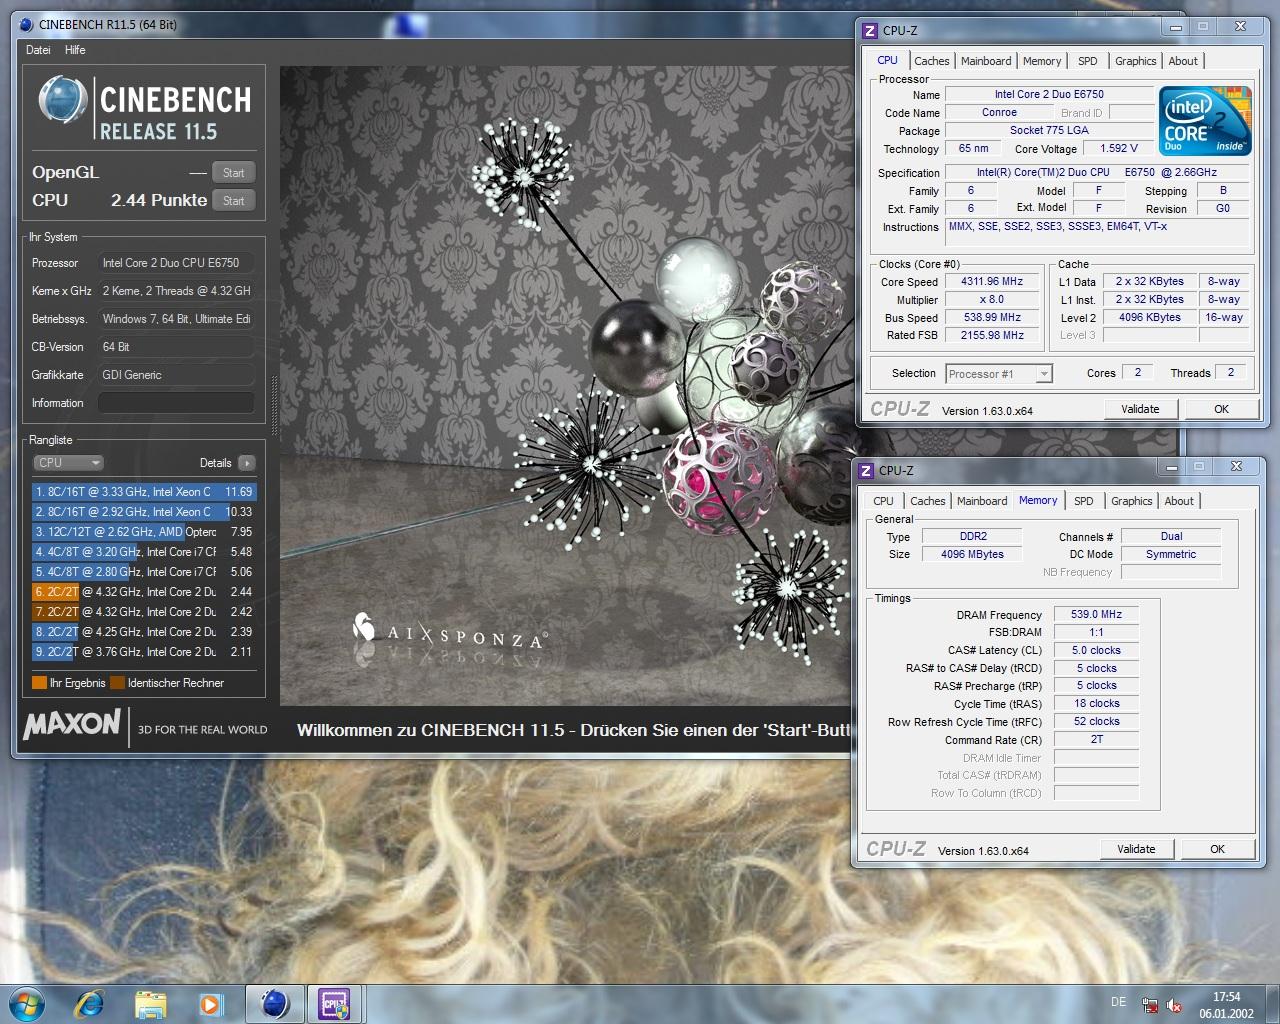1280x1024 pixels.
Task: Click the Prozessor field Intel Core 2 Duo
Action: 175,263
